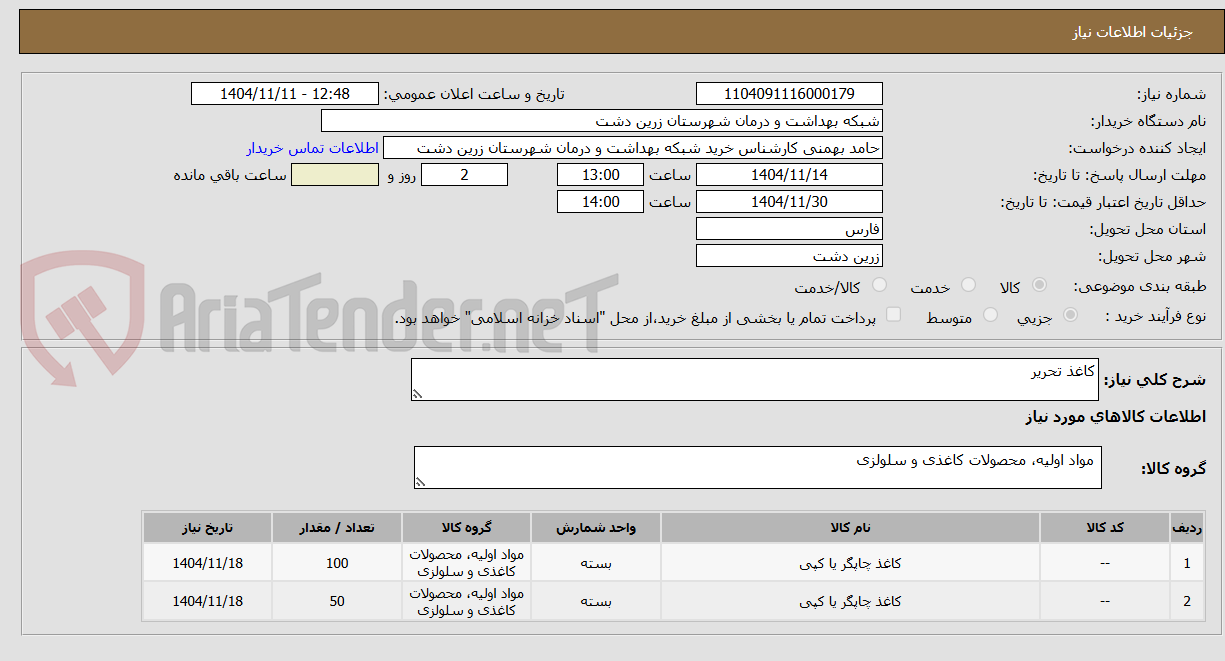1225x661 pixels.
Task: Click quantity 100 in row 1
Action: [x=337, y=563]
